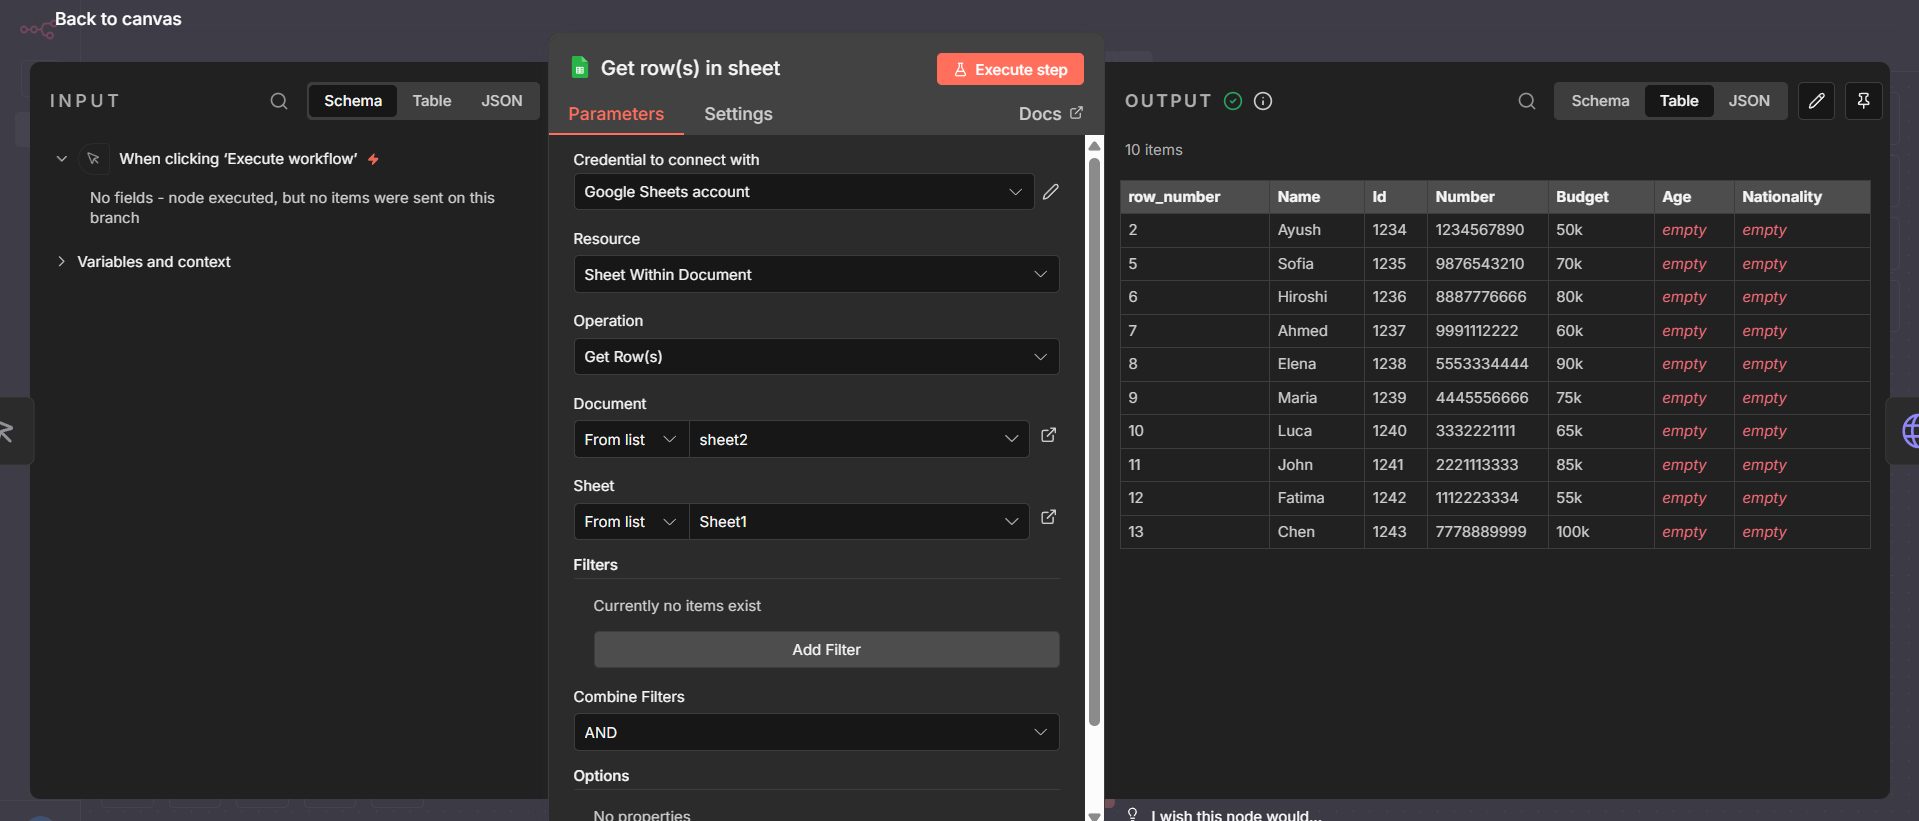Select Input JSON view

pyautogui.click(x=502, y=101)
